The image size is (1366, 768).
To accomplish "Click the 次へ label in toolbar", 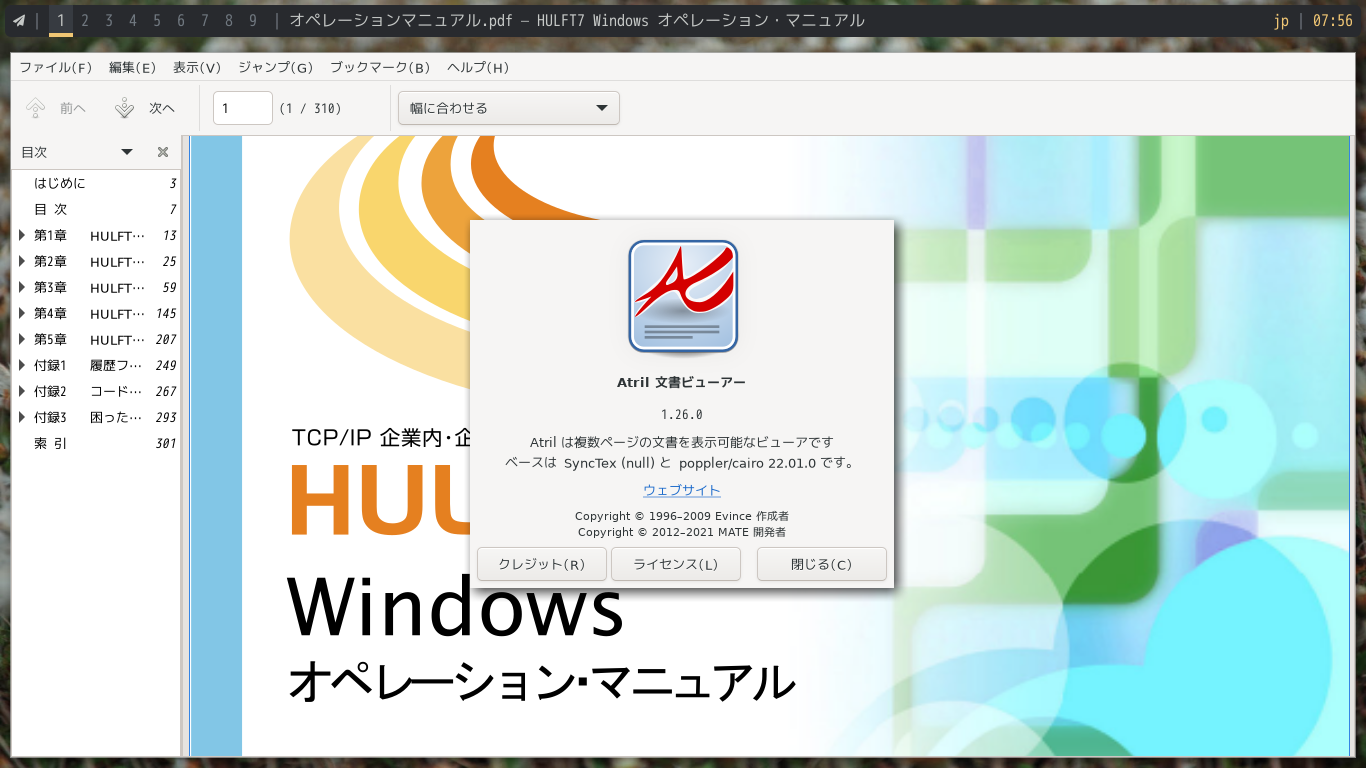I will click(x=162, y=108).
